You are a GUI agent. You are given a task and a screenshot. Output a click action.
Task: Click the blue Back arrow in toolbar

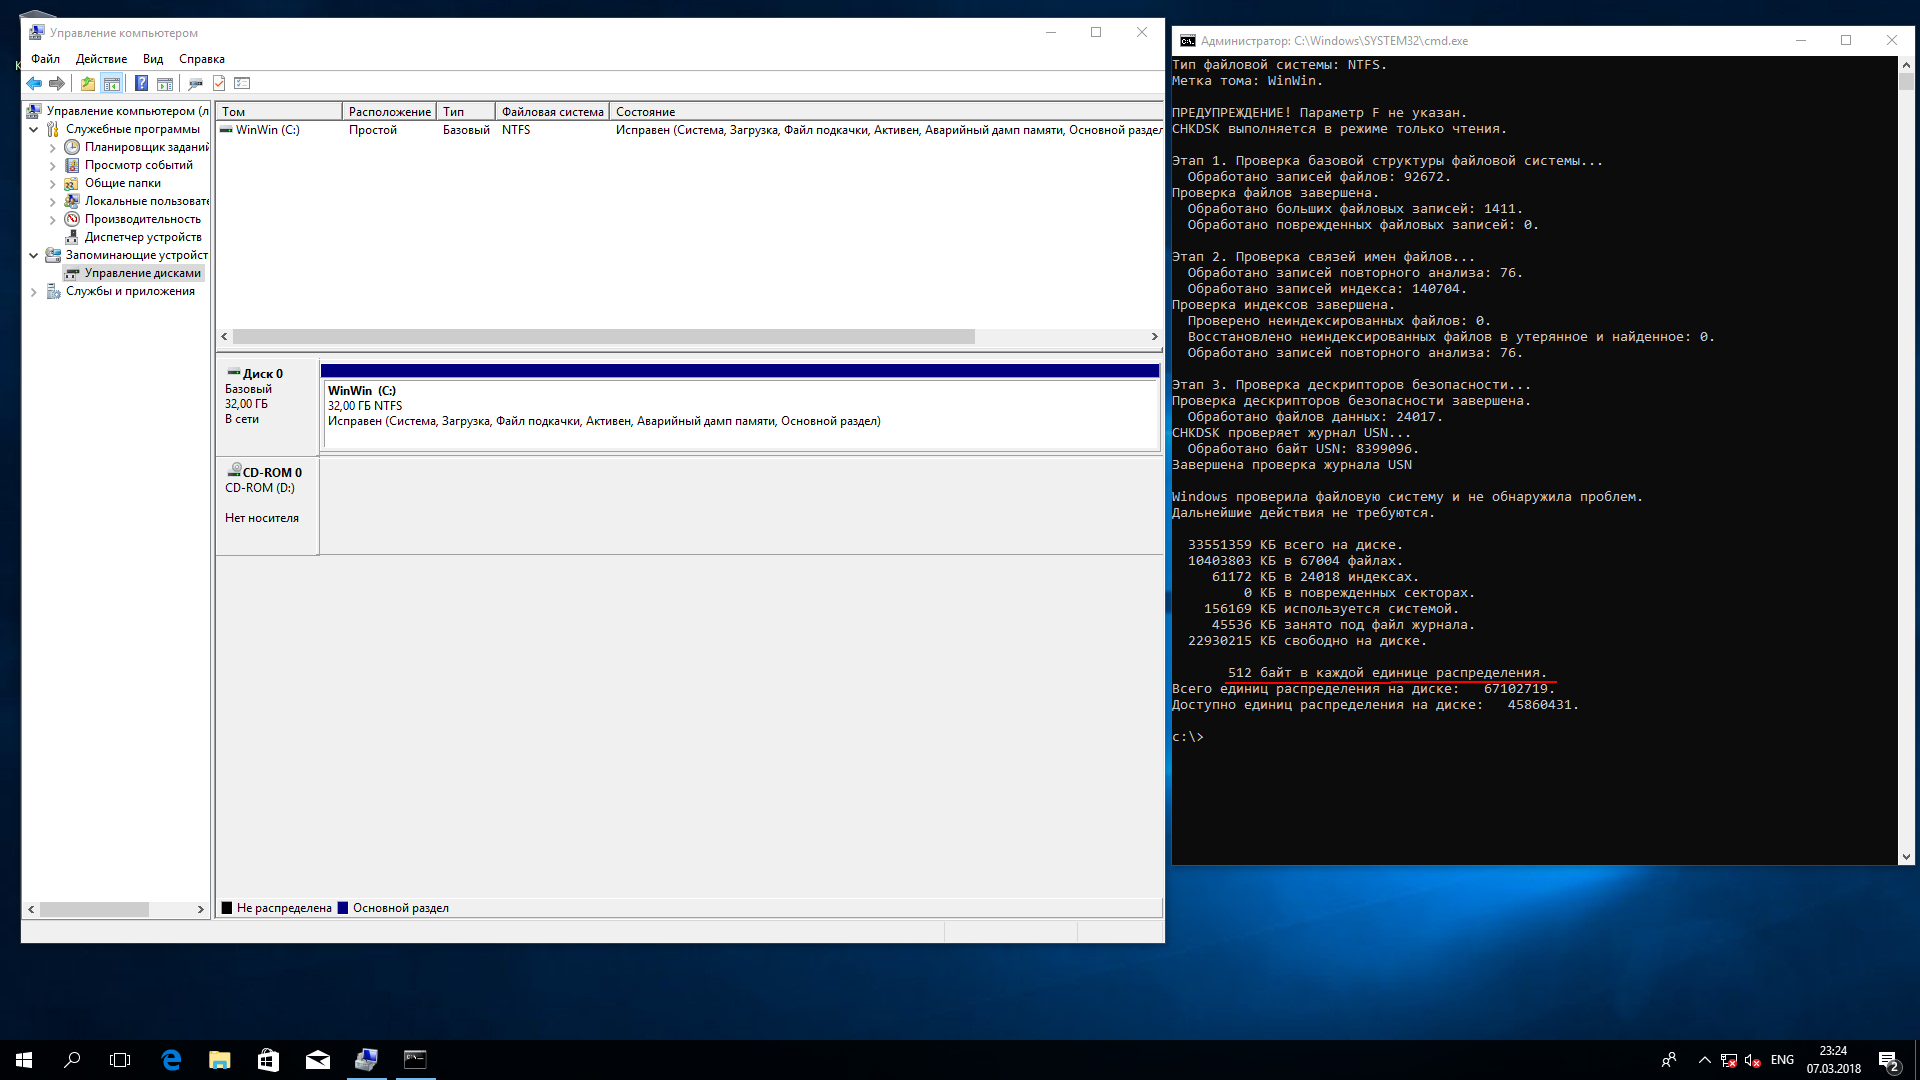(x=34, y=84)
